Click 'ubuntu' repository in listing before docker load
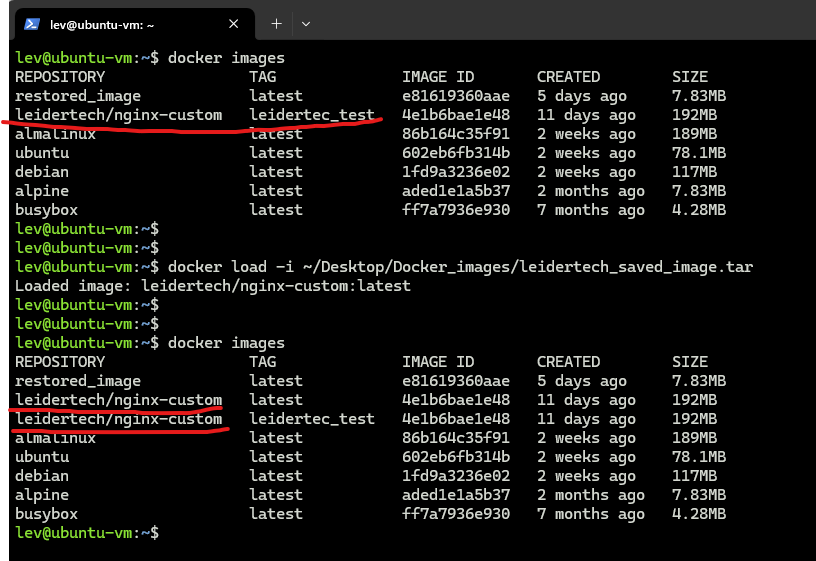816x561 pixels. pos(42,153)
